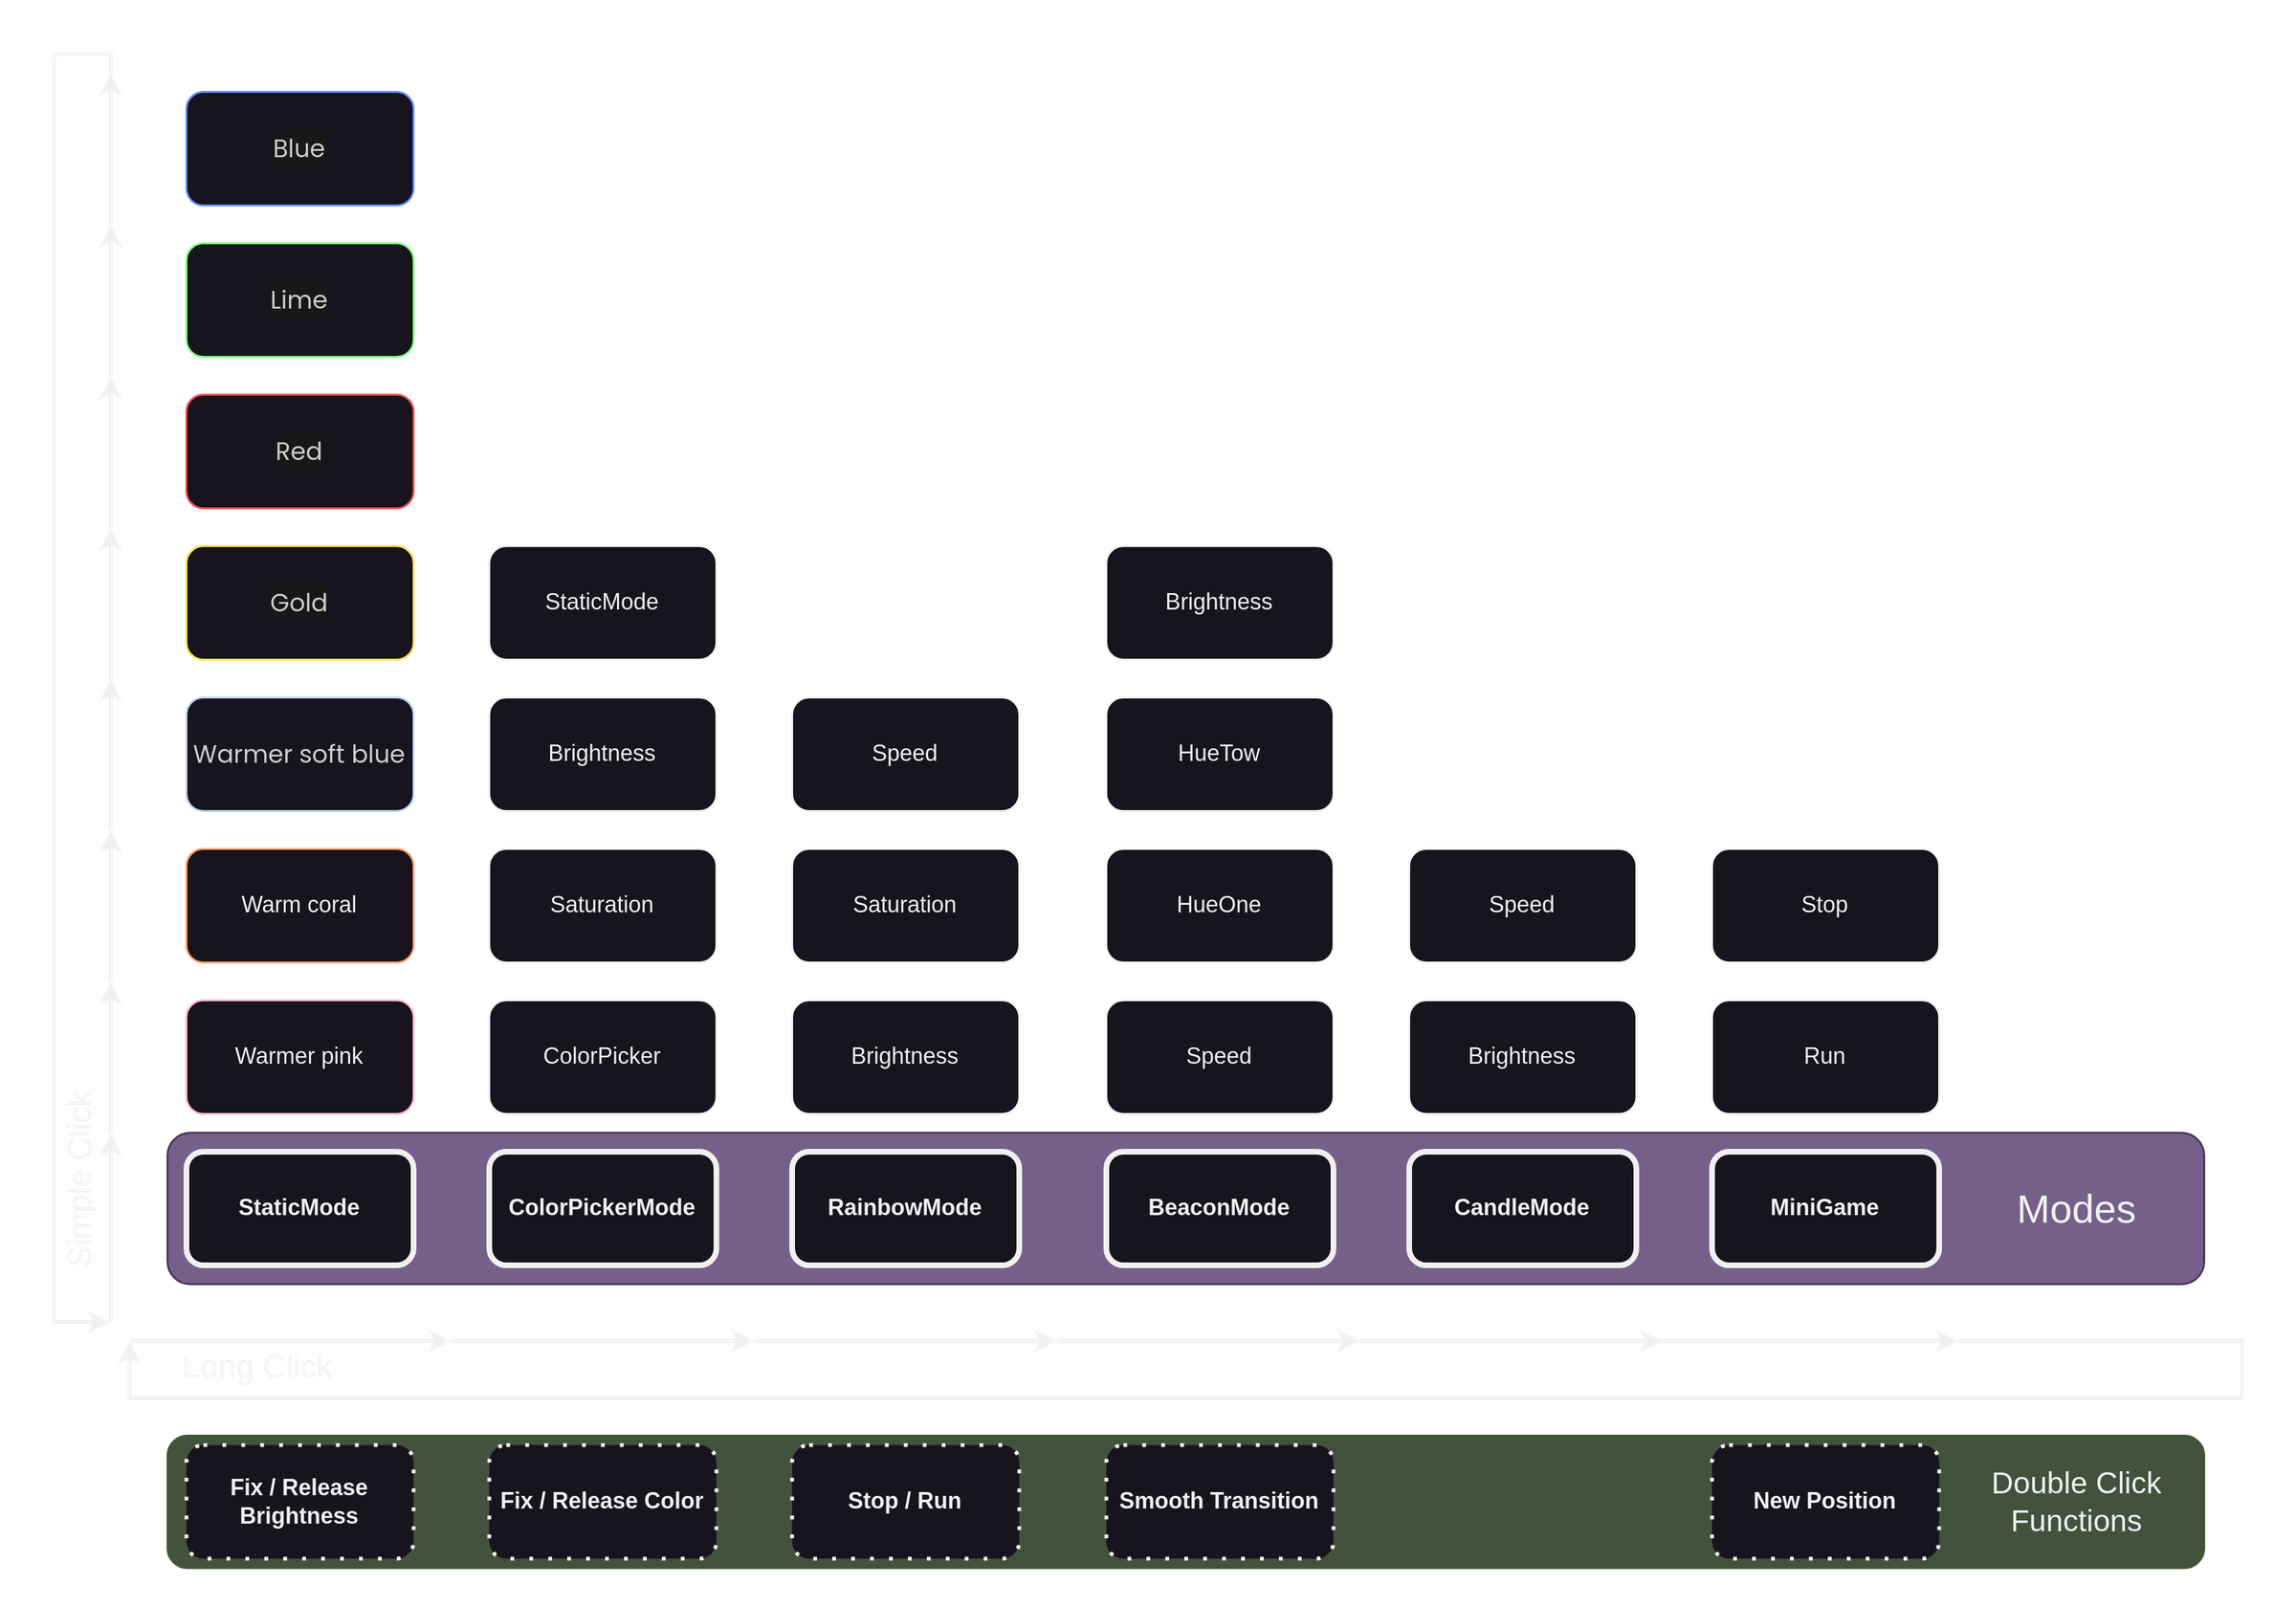The image size is (2296, 1607).
Task: Select the BeaconMode box
Action: 1219,1208
